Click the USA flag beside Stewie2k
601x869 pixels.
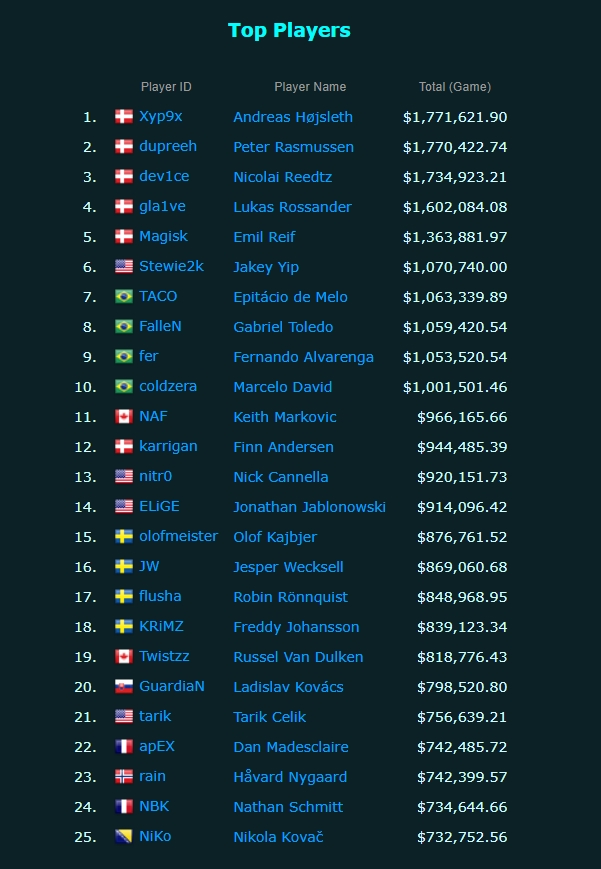point(124,267)
